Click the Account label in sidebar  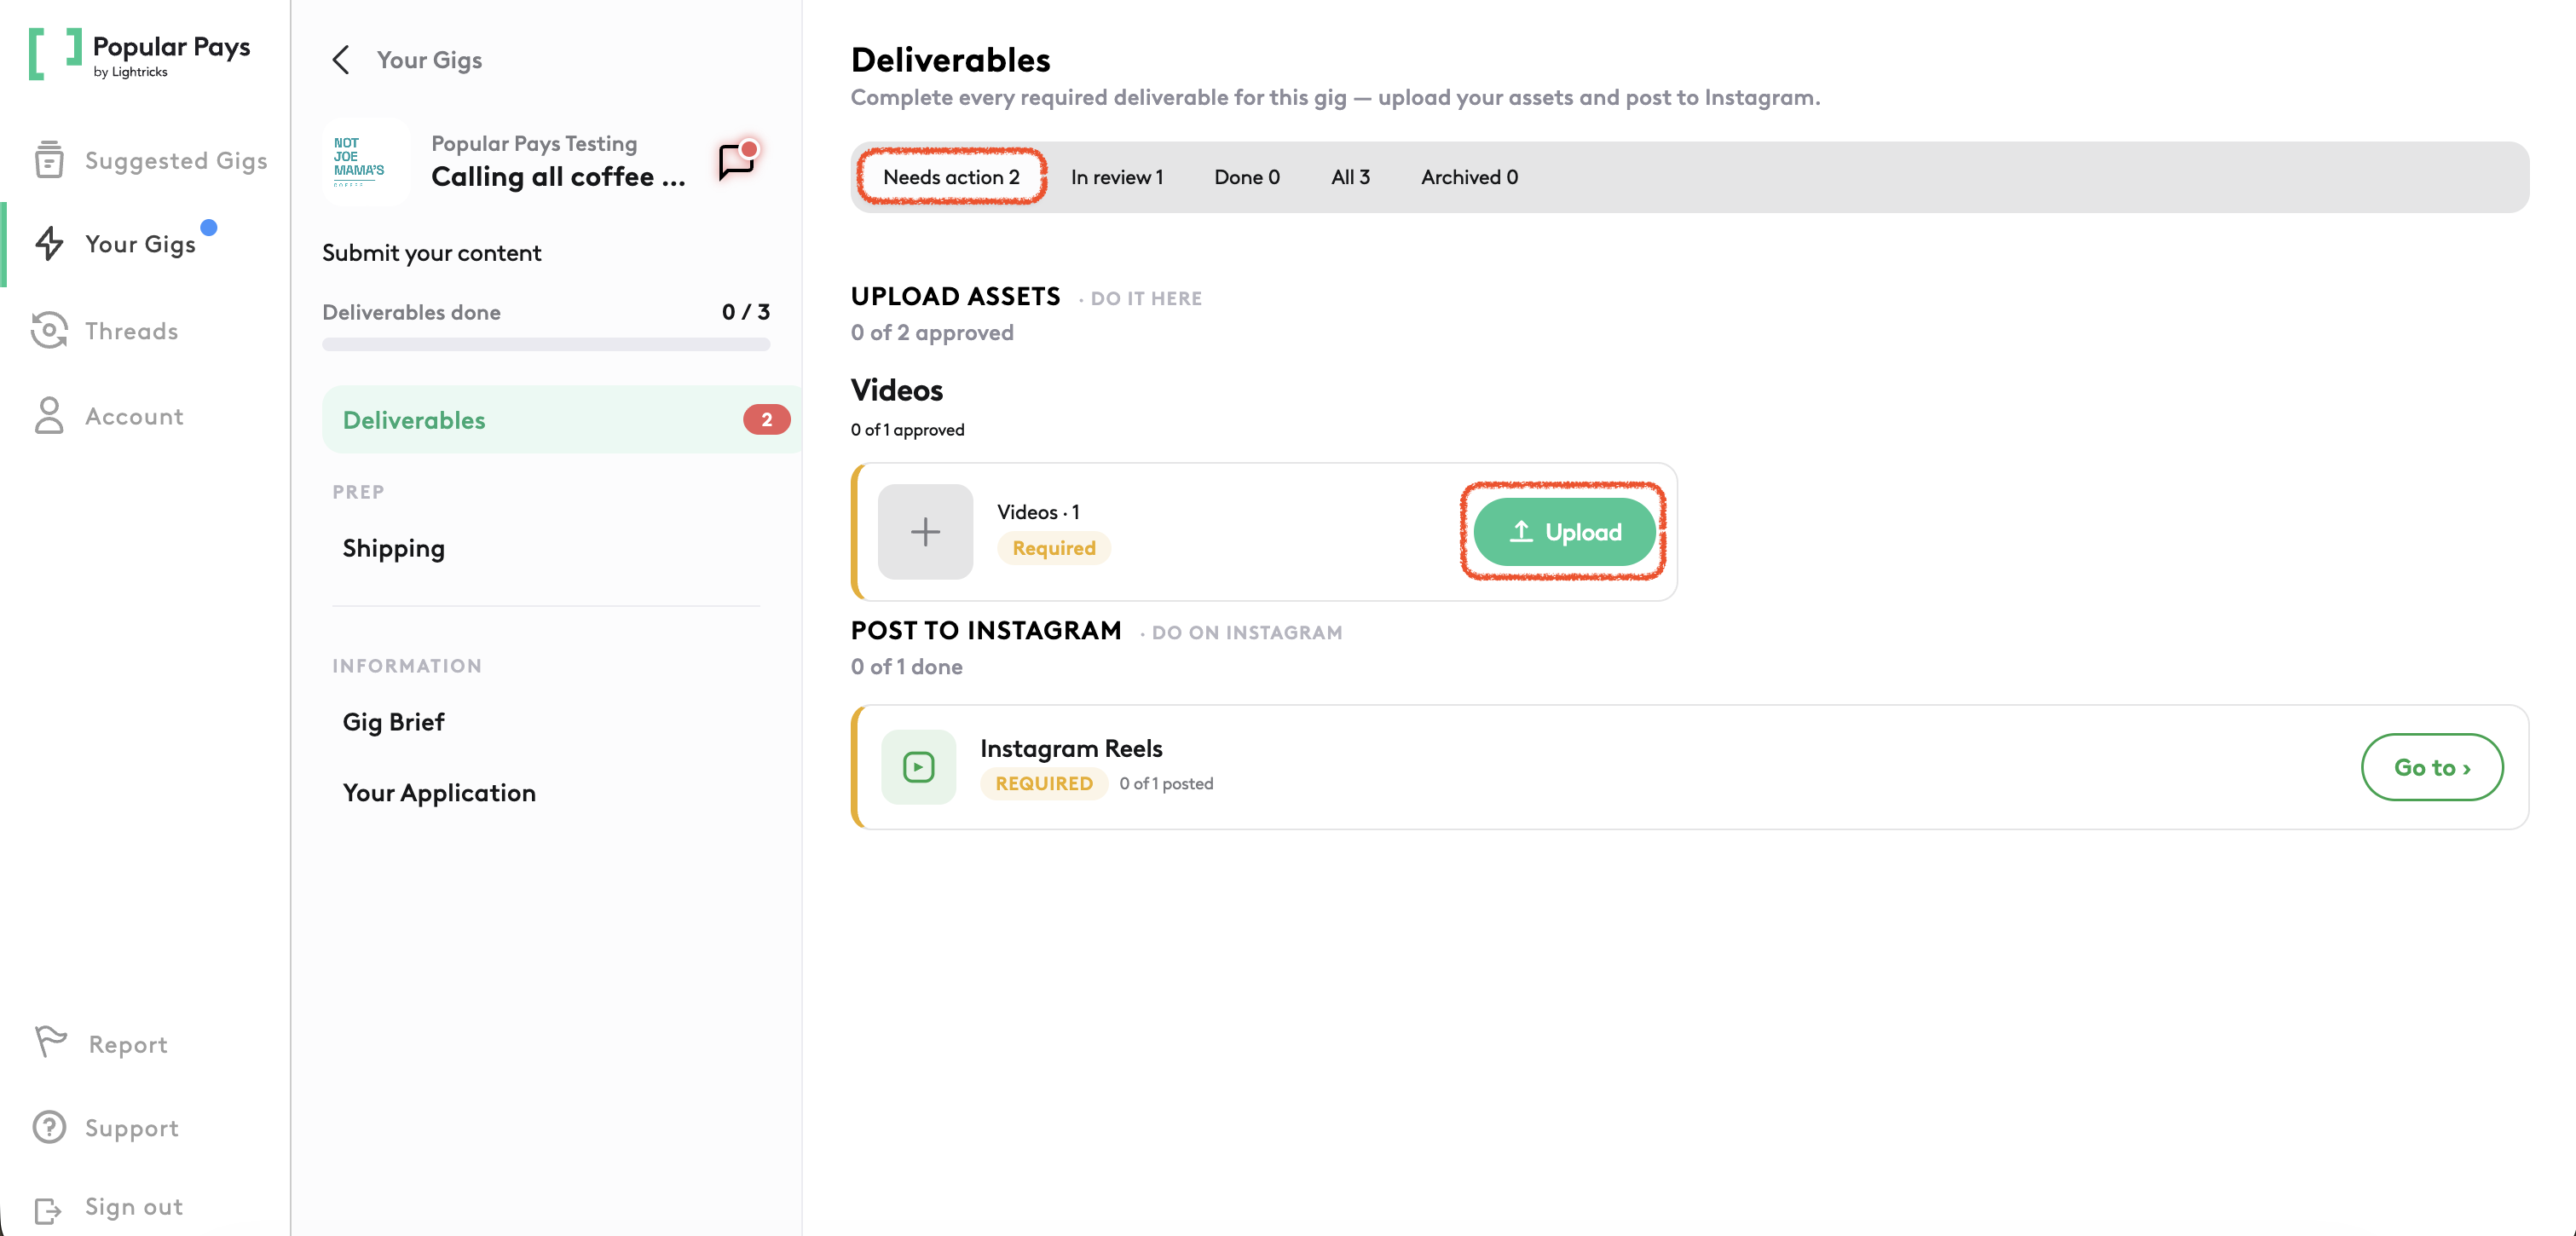pos(134,416)
